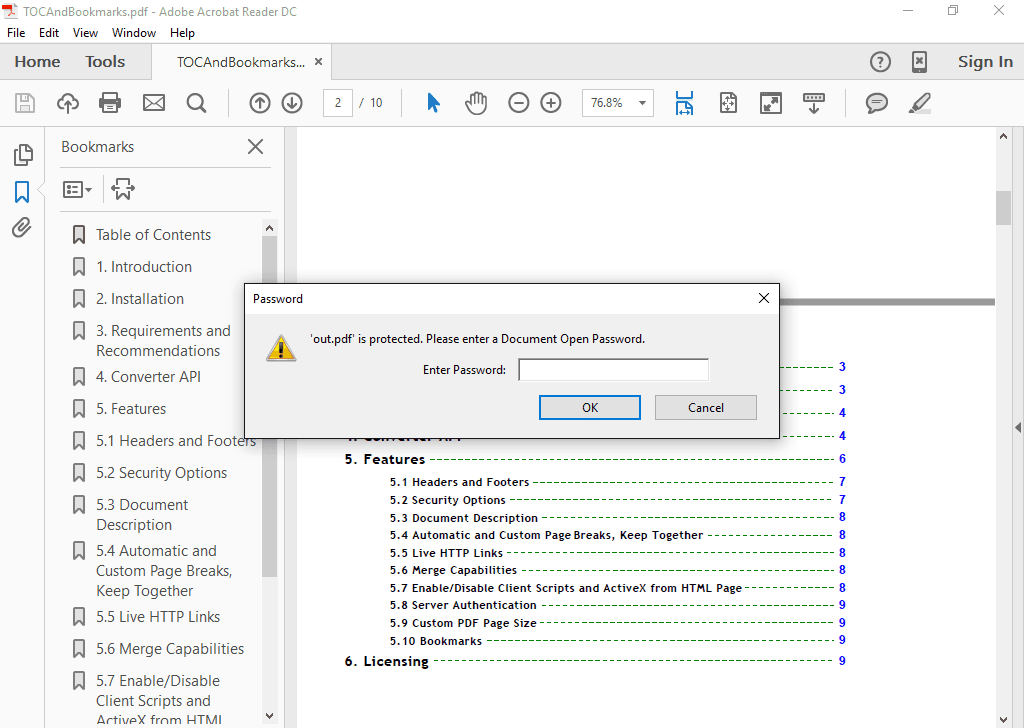Select the 5. Features bookmark

click(x=131, y=409)
